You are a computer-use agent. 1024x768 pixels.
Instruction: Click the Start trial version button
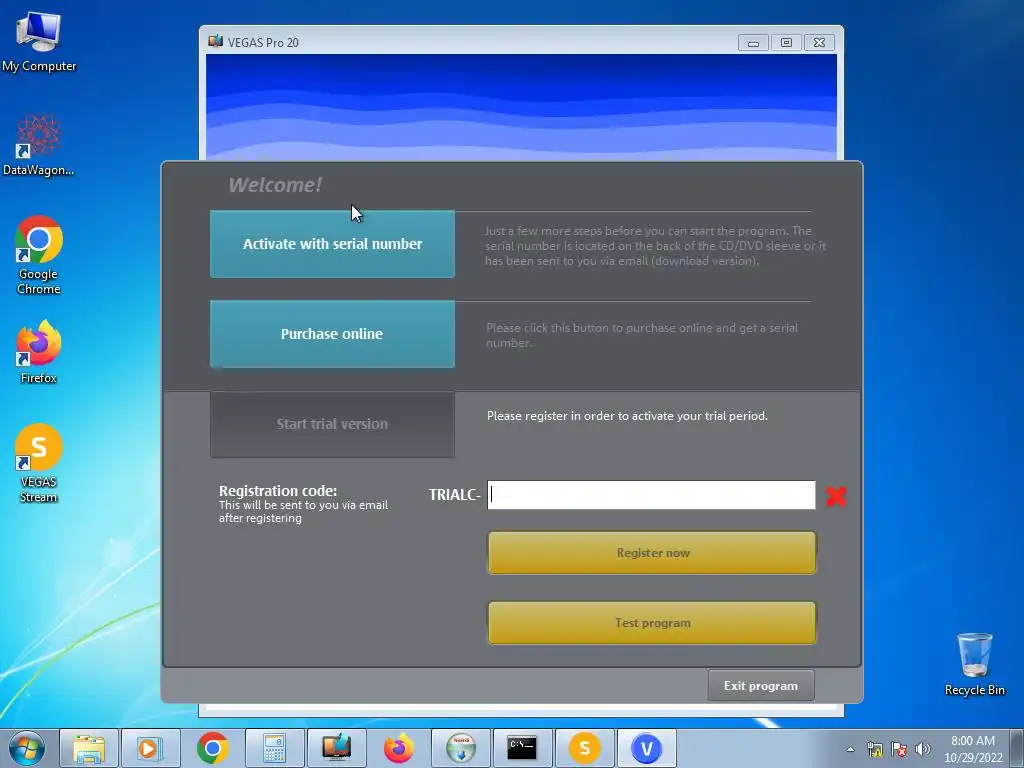pyautogui.click(x=332, y=424)
